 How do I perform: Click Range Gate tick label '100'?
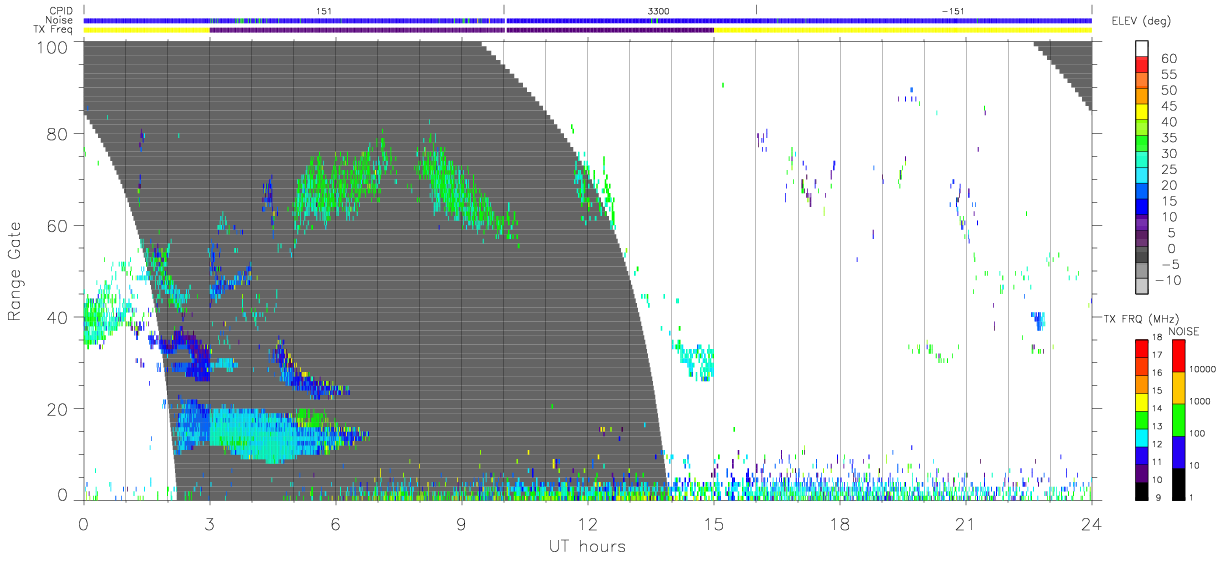53,46
